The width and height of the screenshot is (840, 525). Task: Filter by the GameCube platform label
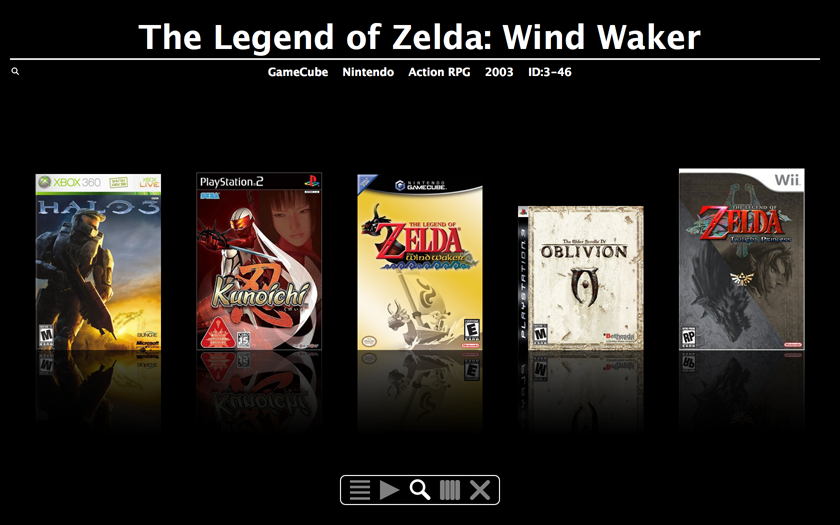click(x=298, y=72)
